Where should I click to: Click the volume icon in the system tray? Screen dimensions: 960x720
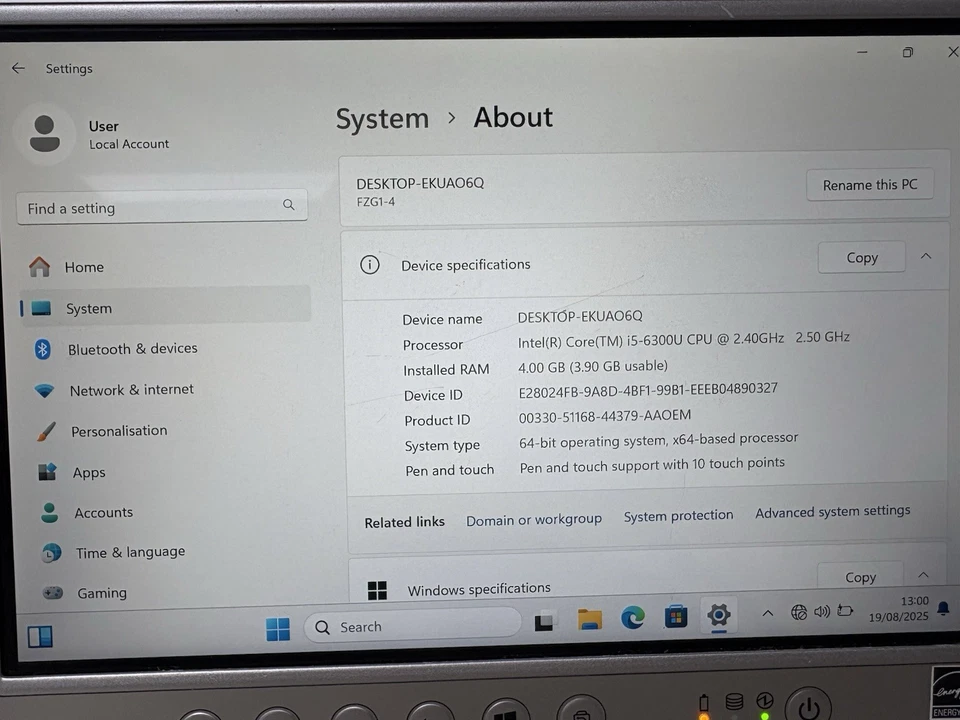(x=820, y=611)
